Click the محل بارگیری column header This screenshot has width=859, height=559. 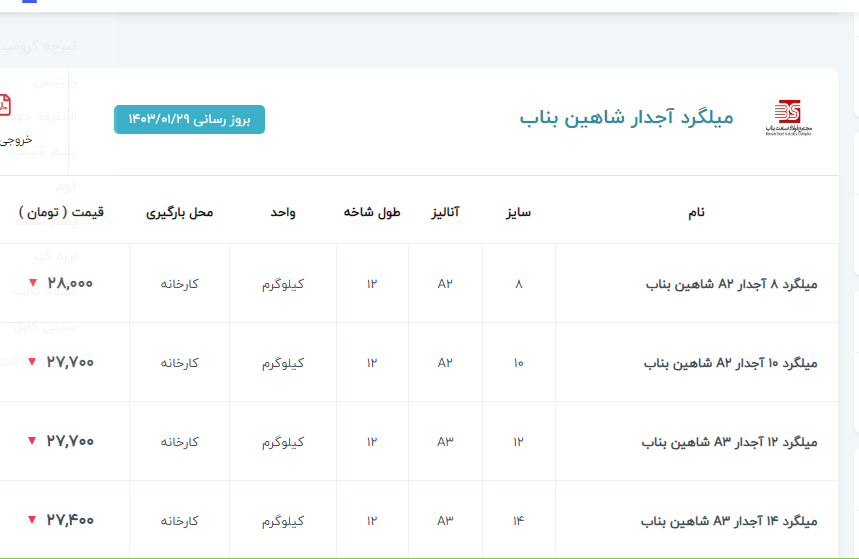[180, 213]
